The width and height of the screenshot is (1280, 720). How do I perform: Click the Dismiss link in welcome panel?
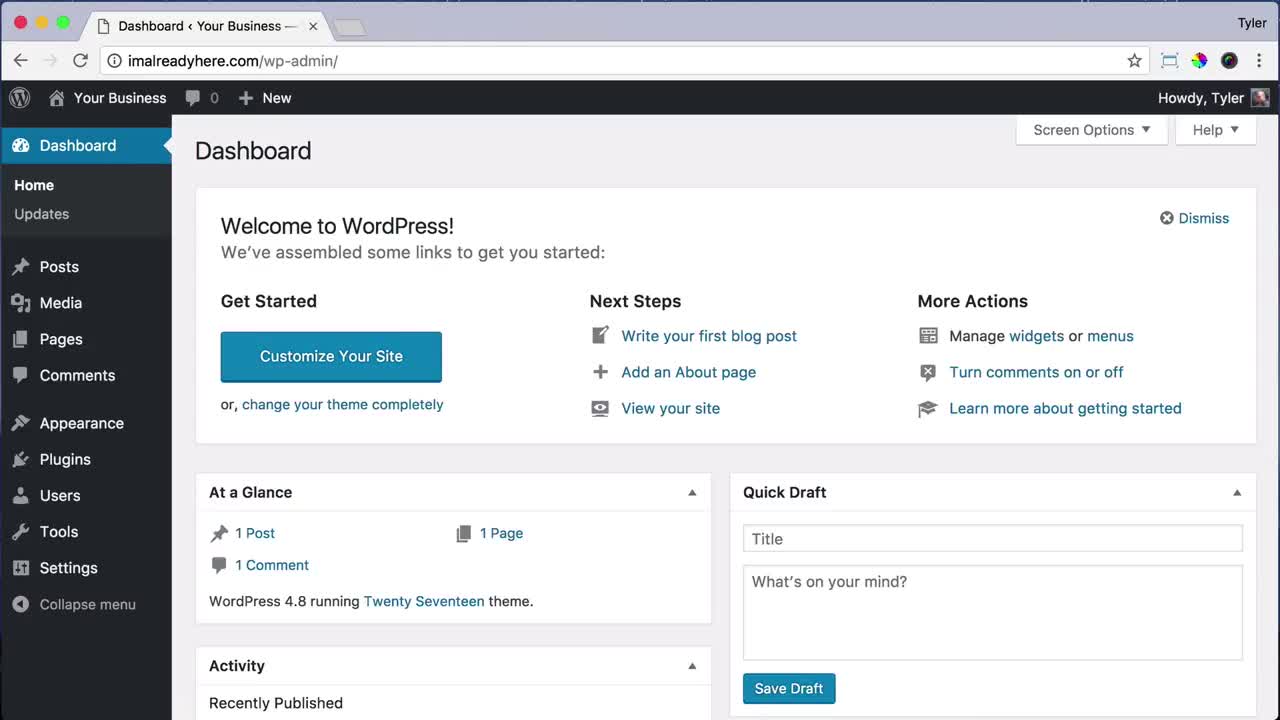coord(1204,218)
